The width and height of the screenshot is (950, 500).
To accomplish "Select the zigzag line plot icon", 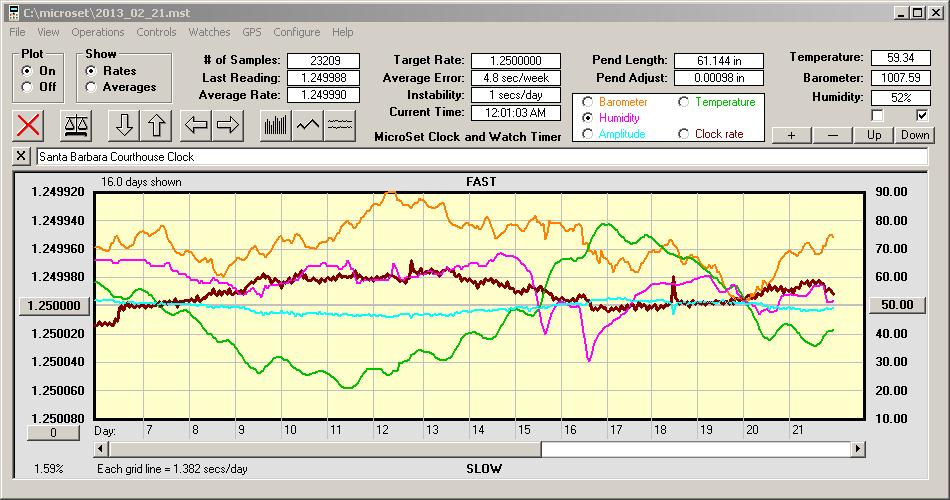I will (x=308, y=125).
